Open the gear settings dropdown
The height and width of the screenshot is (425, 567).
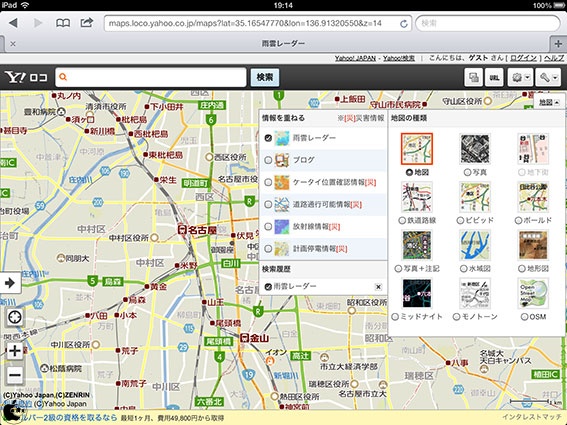pos(520,77)
